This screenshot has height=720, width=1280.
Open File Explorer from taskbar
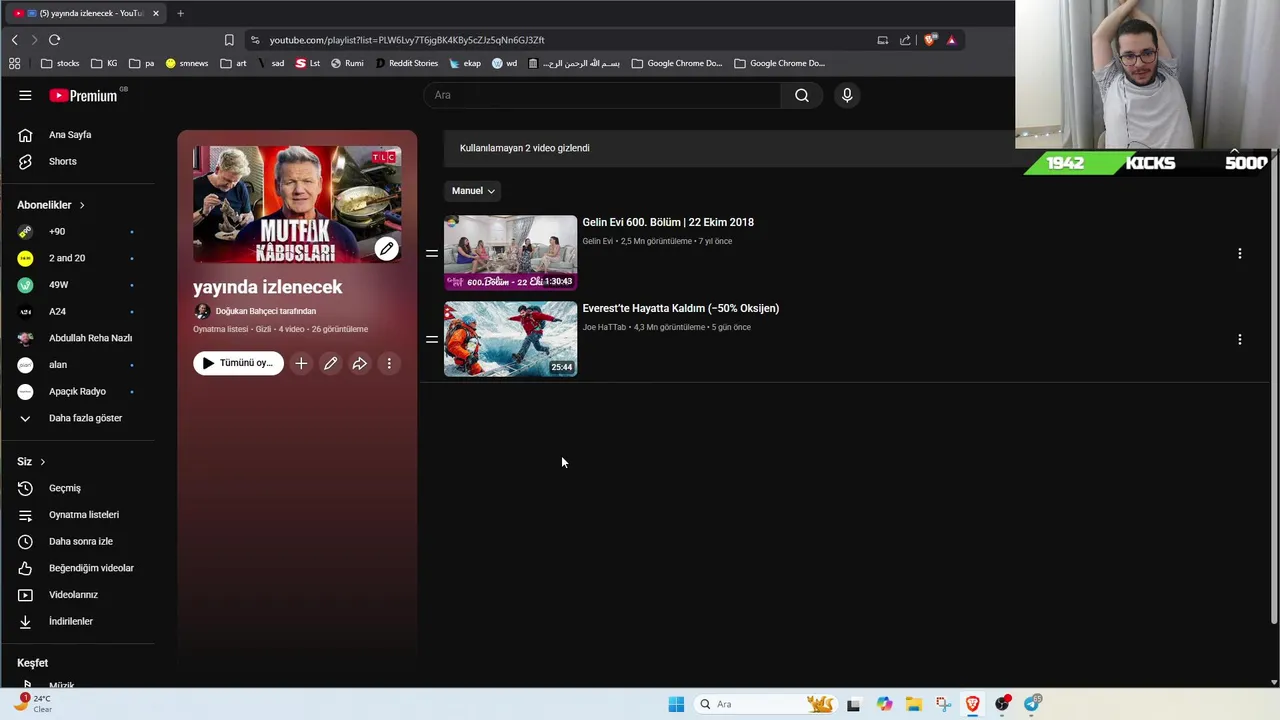coord(914,704)
